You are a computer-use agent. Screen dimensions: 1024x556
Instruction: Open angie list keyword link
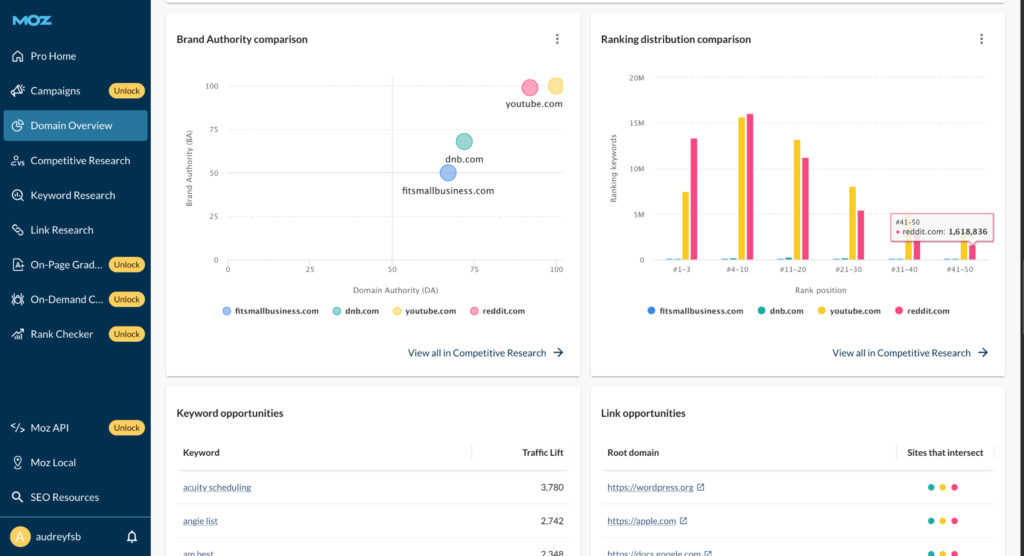point(200,521)
